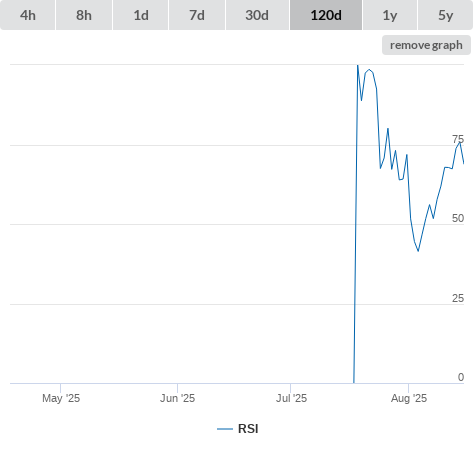
Task: Select the 4h time range tab
Action: click(28, 15)
